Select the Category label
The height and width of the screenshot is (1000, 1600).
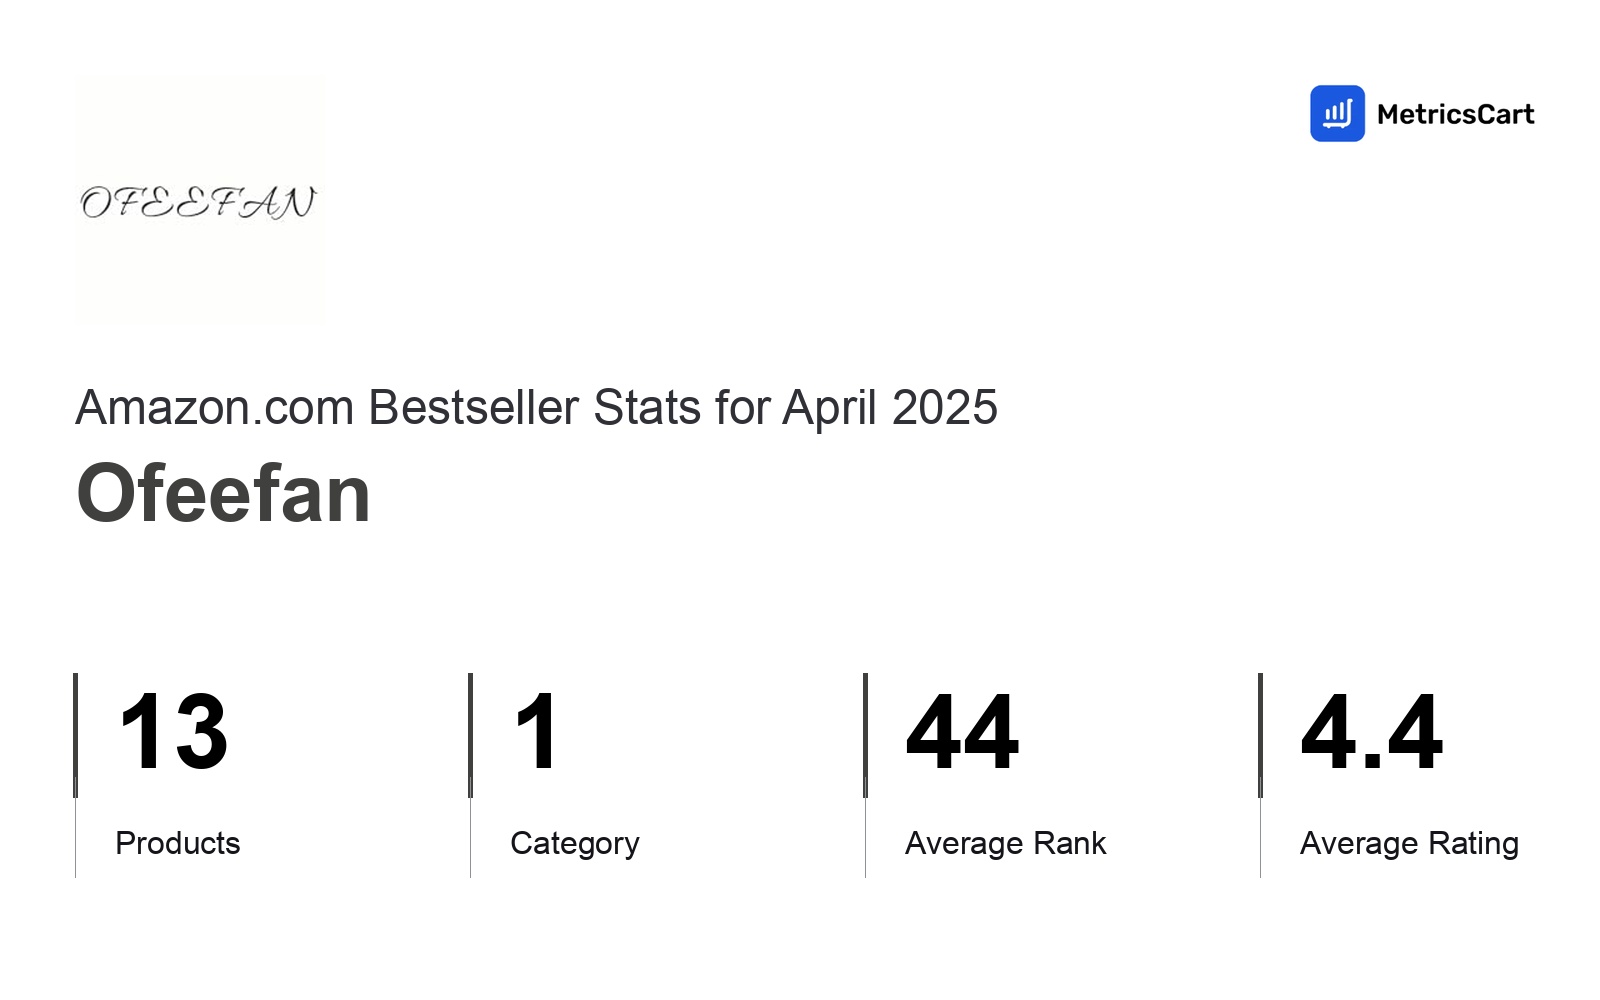pyautogui.click(x=575, y=844)
